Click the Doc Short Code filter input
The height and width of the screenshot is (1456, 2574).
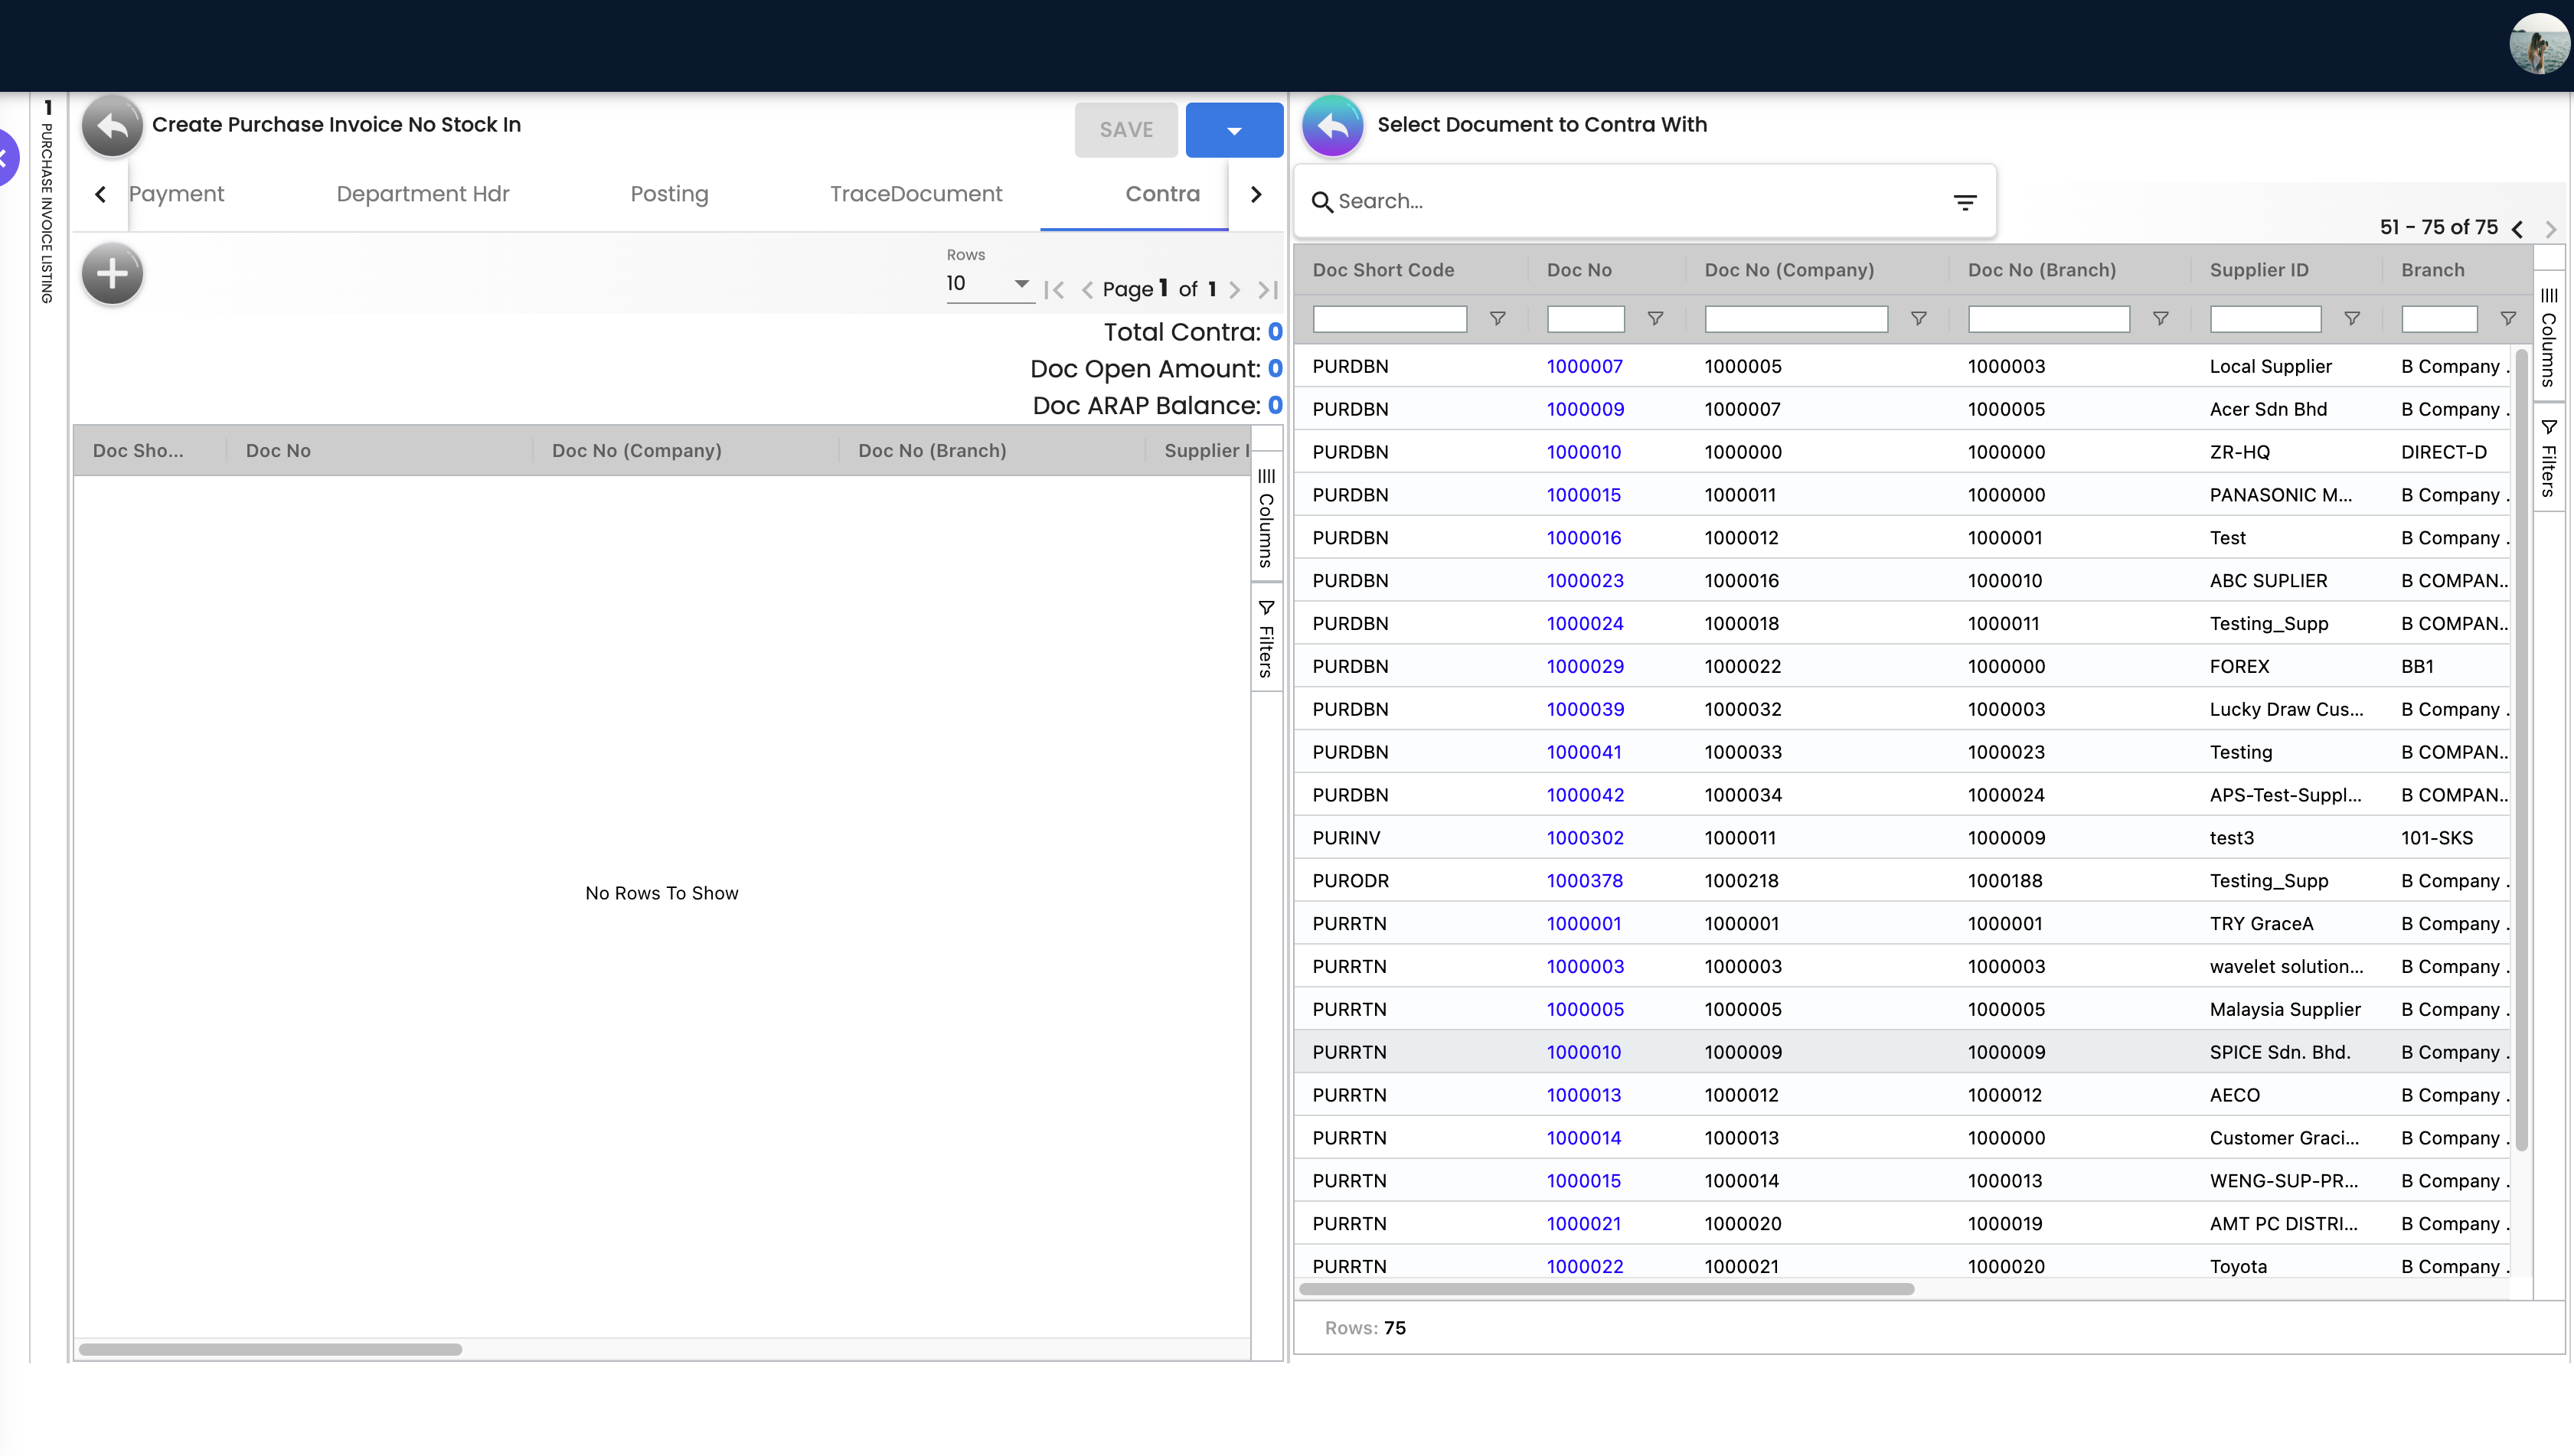(1389, 318)
